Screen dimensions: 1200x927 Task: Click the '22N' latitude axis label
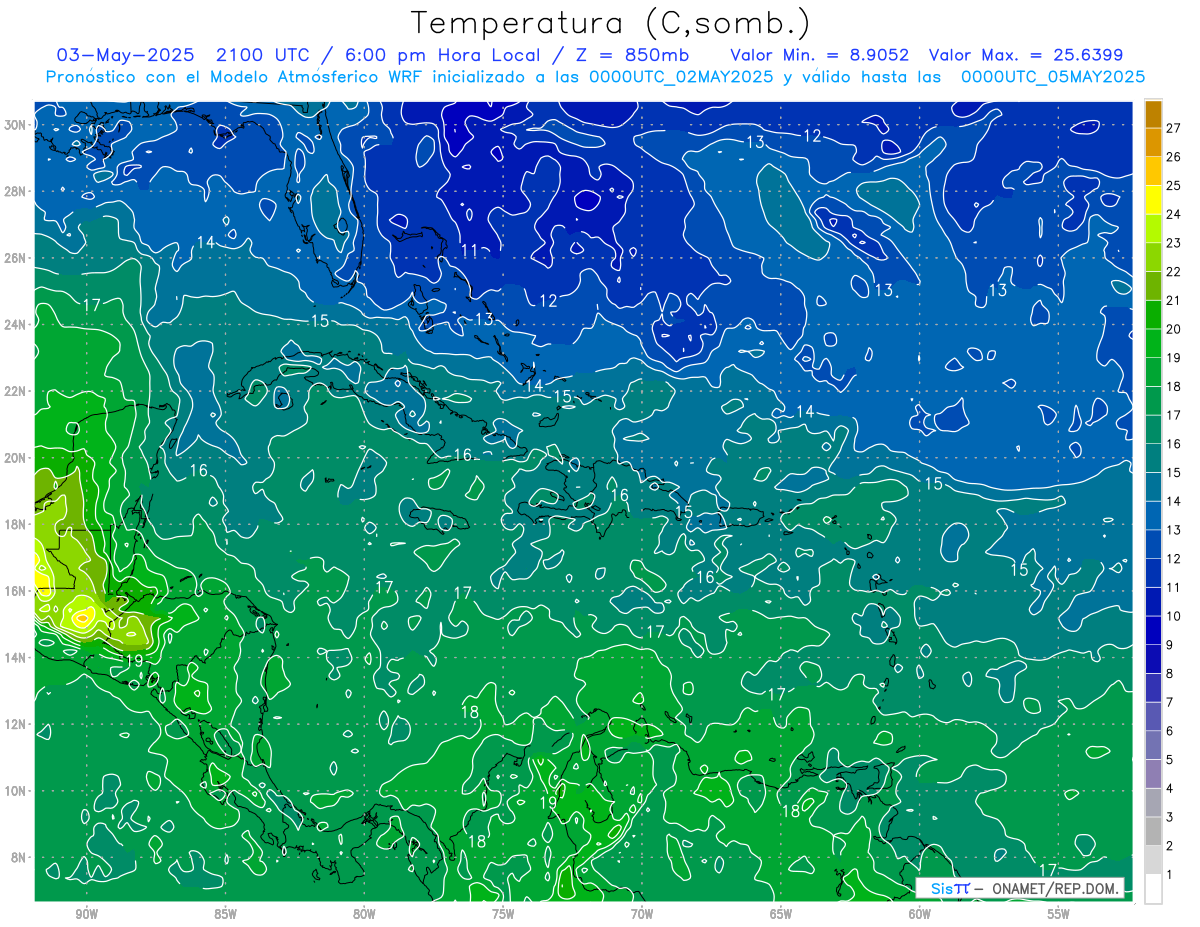click(17, 391)
